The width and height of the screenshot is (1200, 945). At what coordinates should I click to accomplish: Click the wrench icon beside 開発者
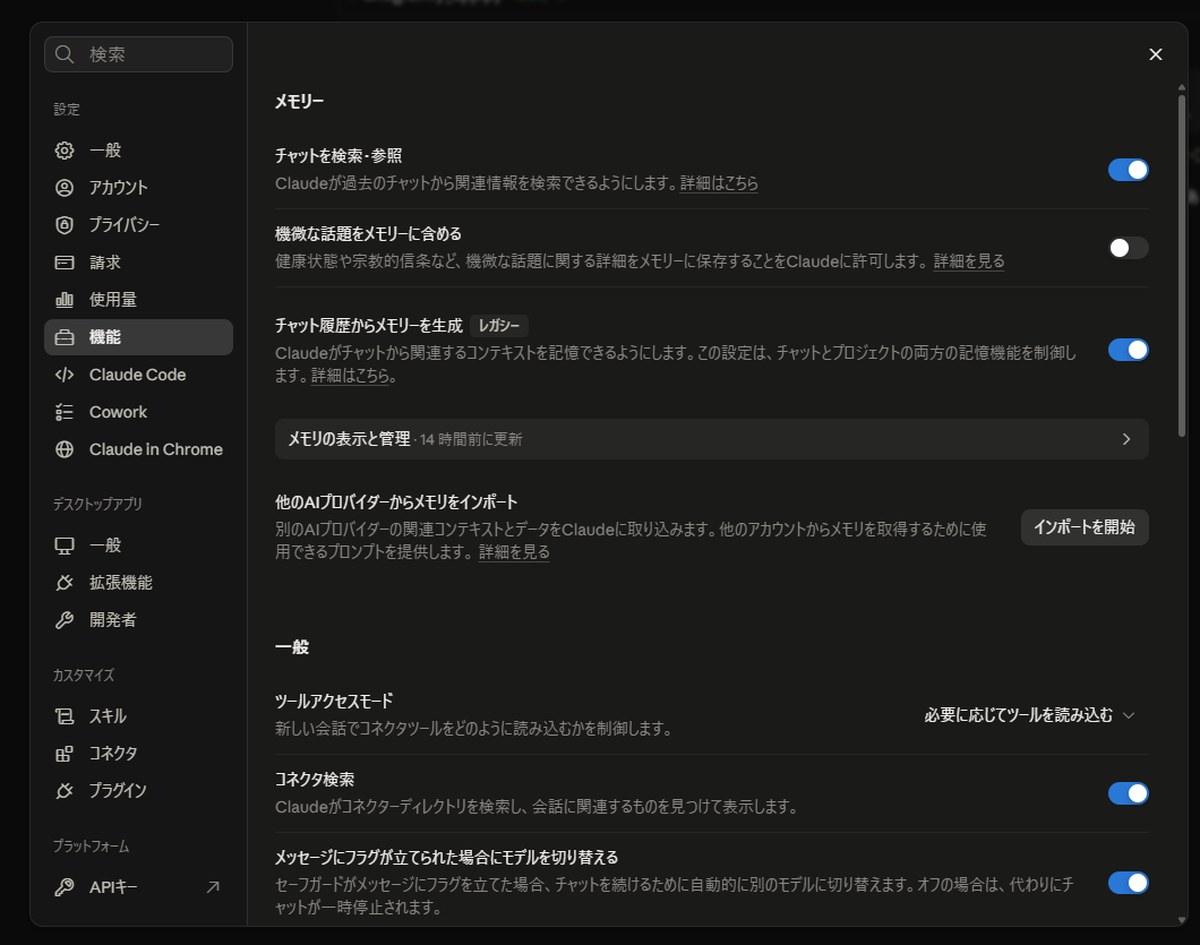point(65,620)
